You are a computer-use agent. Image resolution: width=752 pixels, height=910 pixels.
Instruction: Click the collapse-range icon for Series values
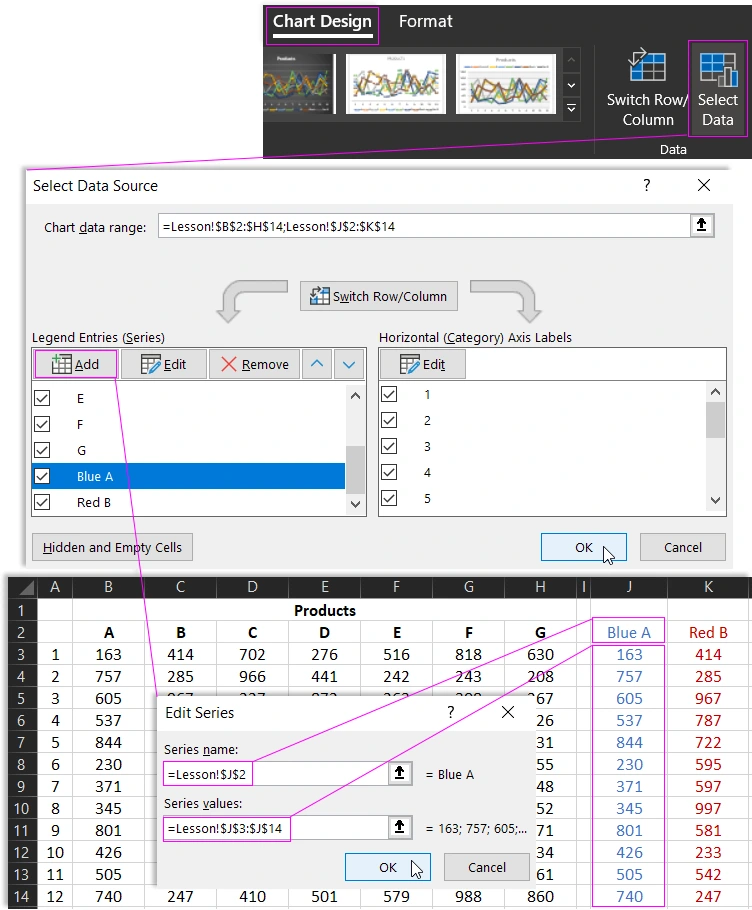[399, 828]
